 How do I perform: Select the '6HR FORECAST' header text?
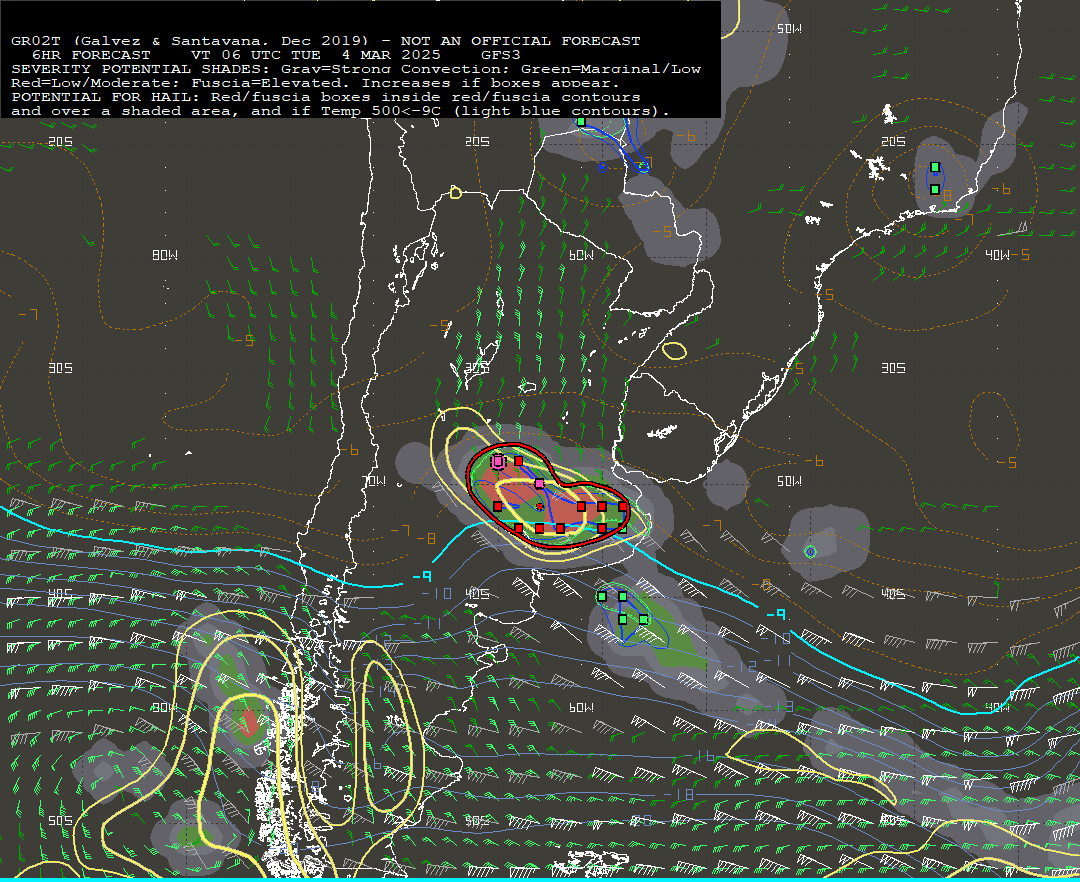tap(91, 55)
